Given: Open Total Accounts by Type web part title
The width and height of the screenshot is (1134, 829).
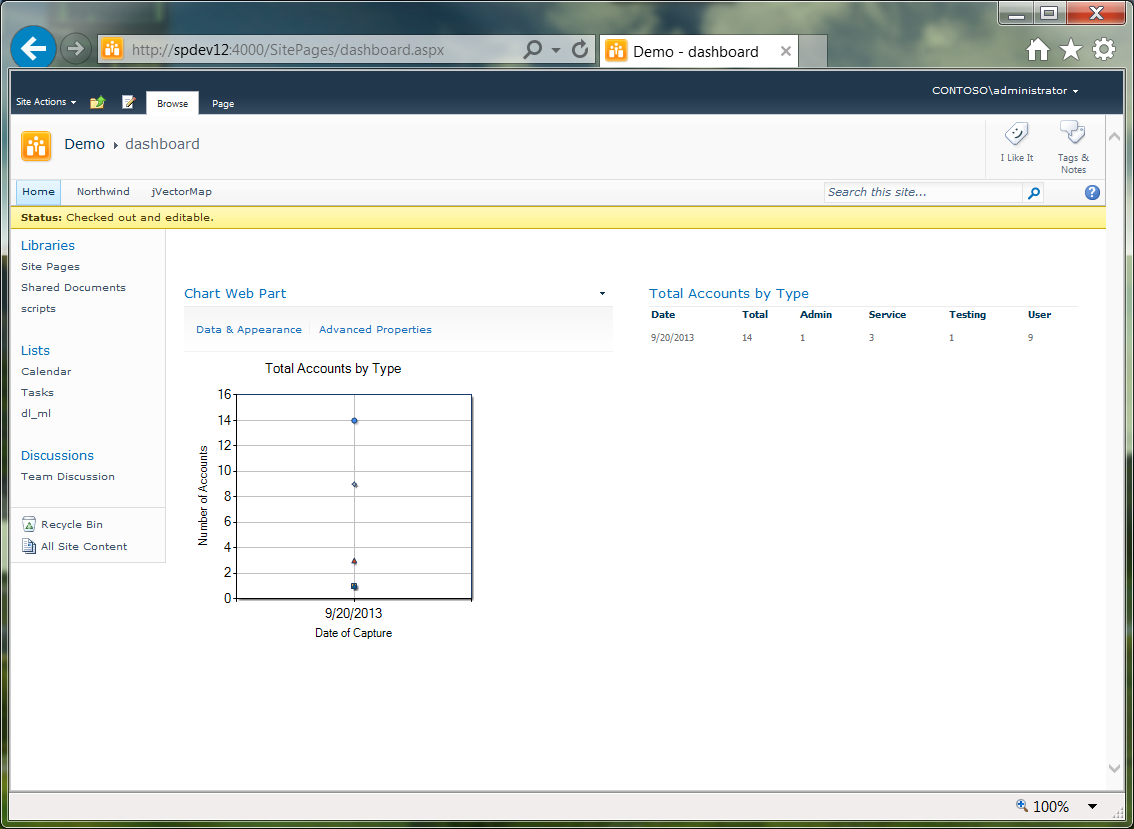Looking at the screenshot, I should coord(729,293).
